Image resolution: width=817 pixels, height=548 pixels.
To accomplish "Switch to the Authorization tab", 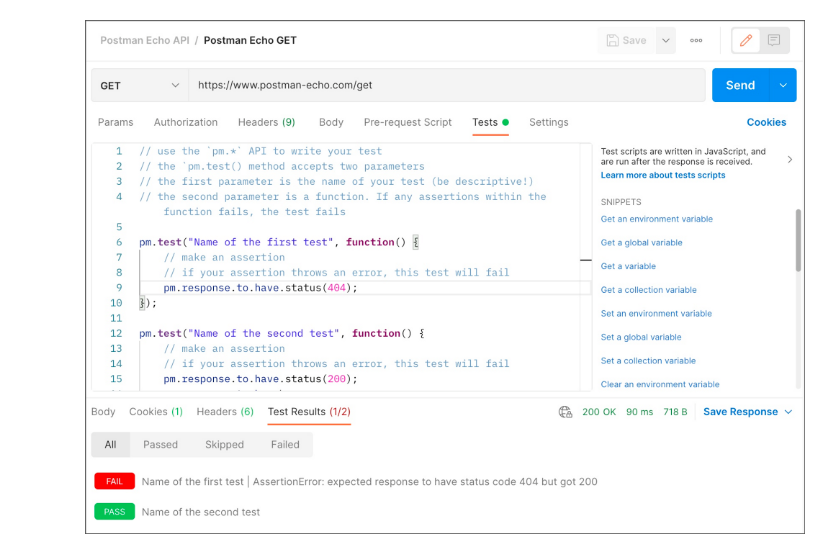I will tap(185, 122).
